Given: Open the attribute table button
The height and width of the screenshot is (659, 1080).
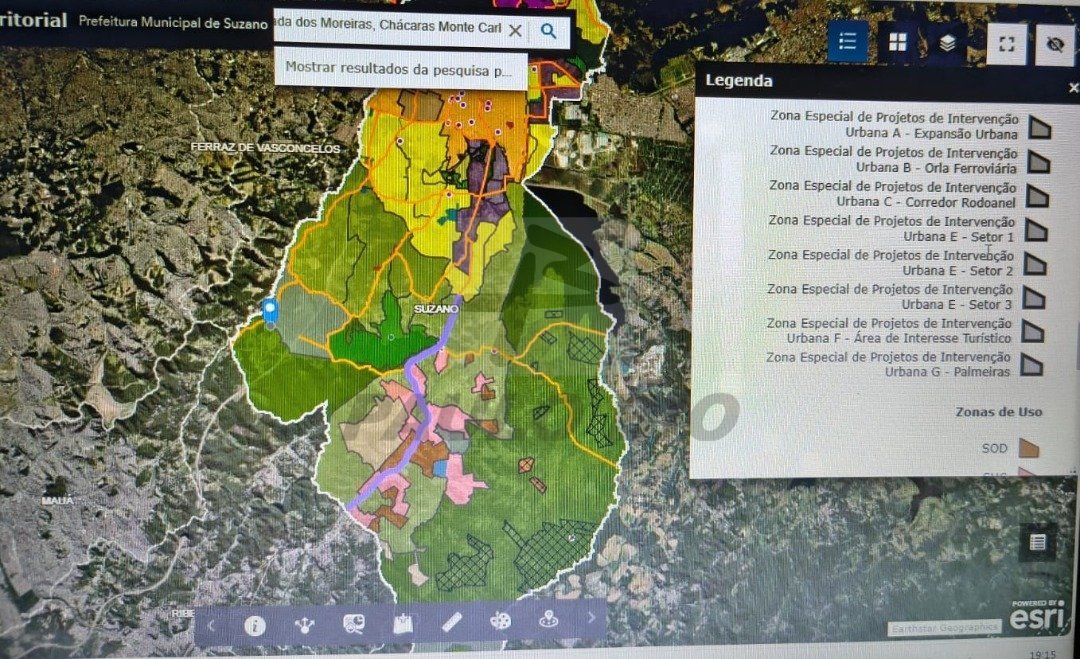Looking at the screenshot, I should click(x=1038, y=543).
